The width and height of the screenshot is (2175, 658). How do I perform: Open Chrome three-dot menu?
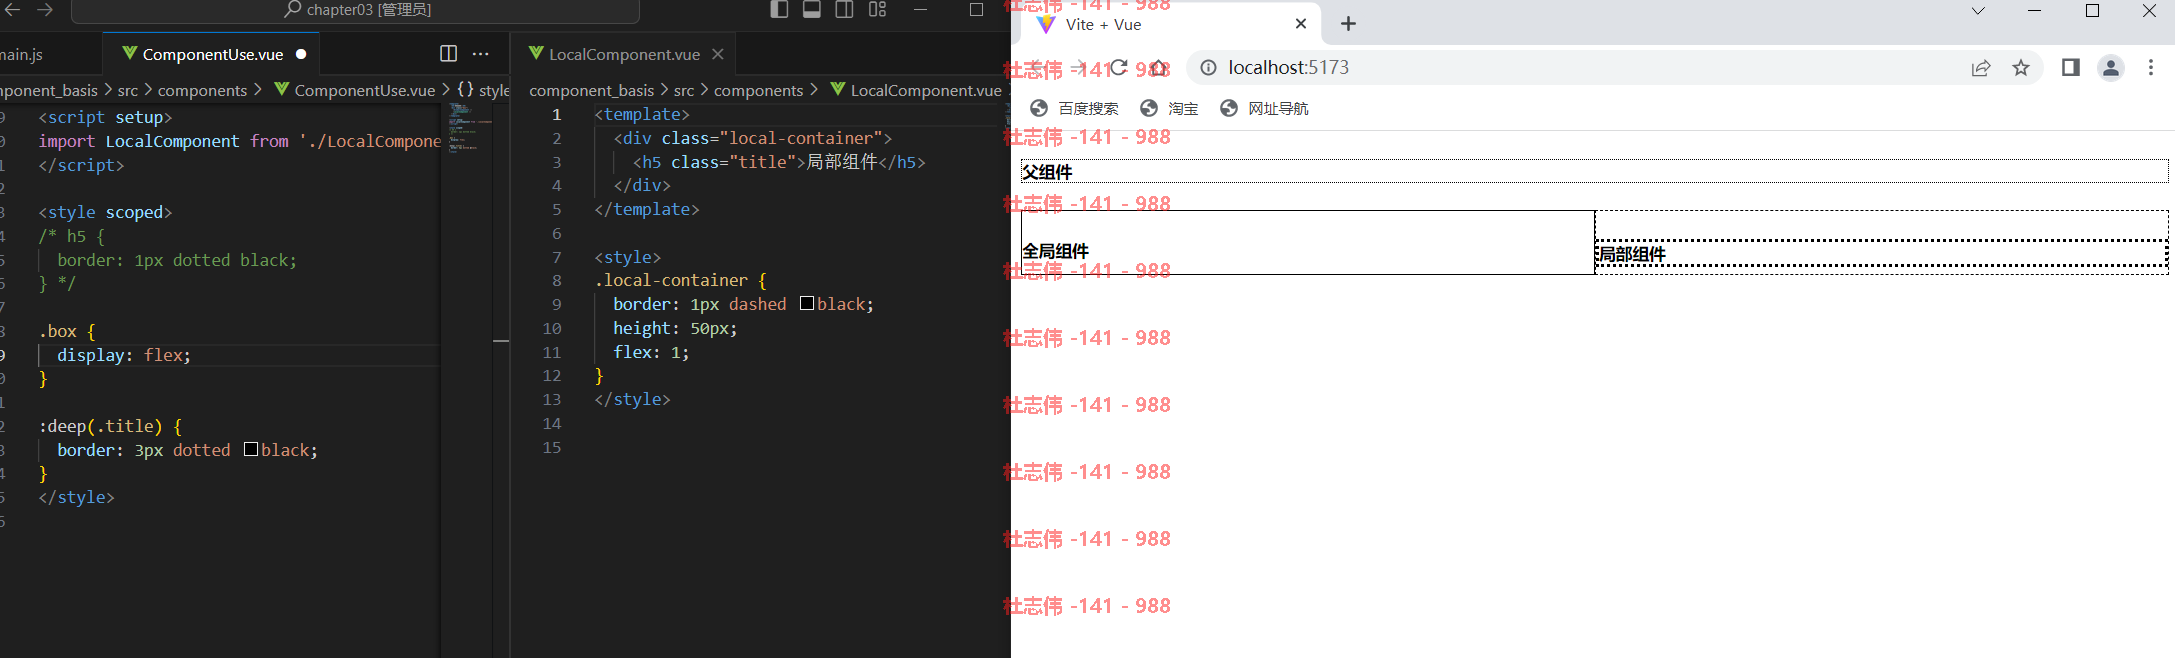tap(2151, 68)
